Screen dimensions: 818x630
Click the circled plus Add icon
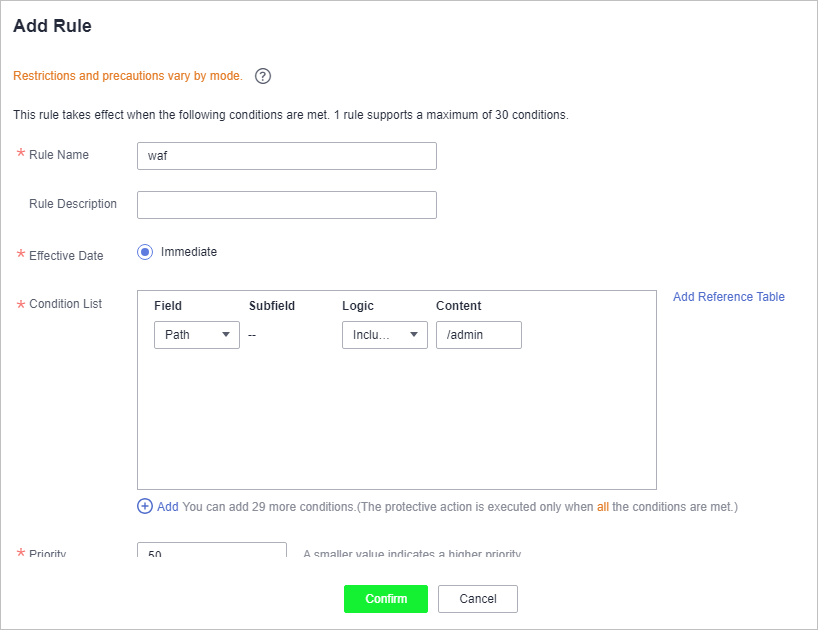click(x=145, y=506)
